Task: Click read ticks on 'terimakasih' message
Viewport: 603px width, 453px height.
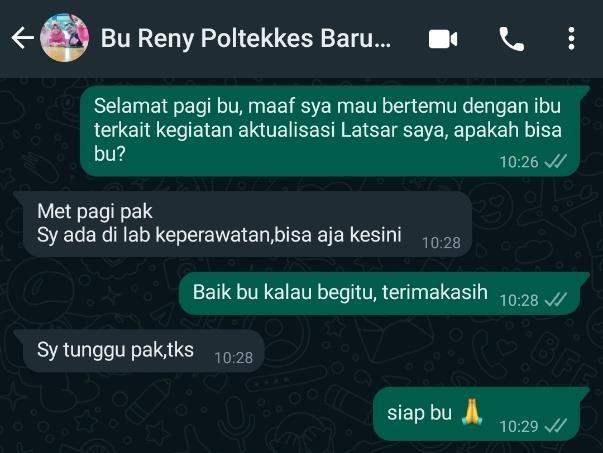Action: [x=556, y=300]
